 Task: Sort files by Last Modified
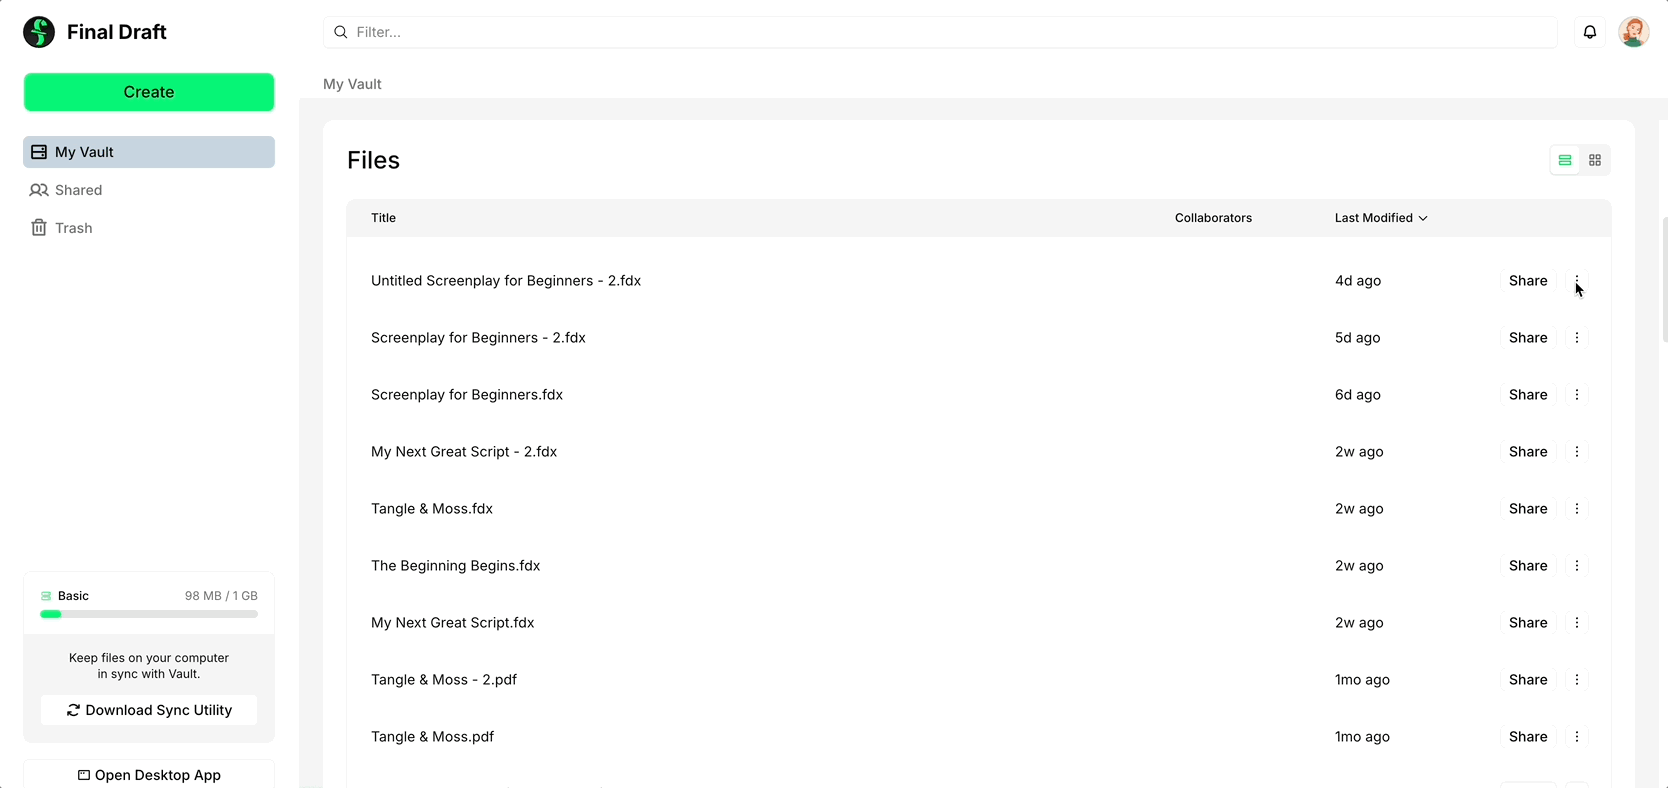(1380, 218)
